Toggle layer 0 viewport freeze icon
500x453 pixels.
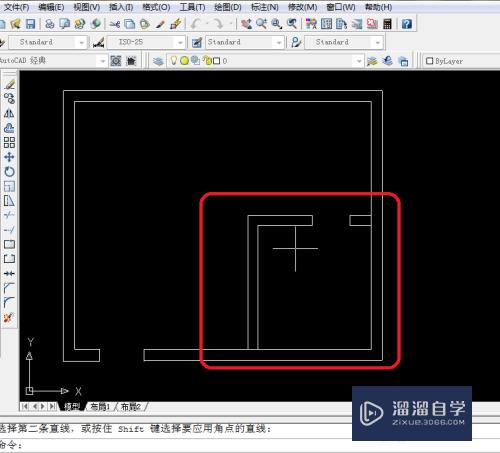coord(195,61)
